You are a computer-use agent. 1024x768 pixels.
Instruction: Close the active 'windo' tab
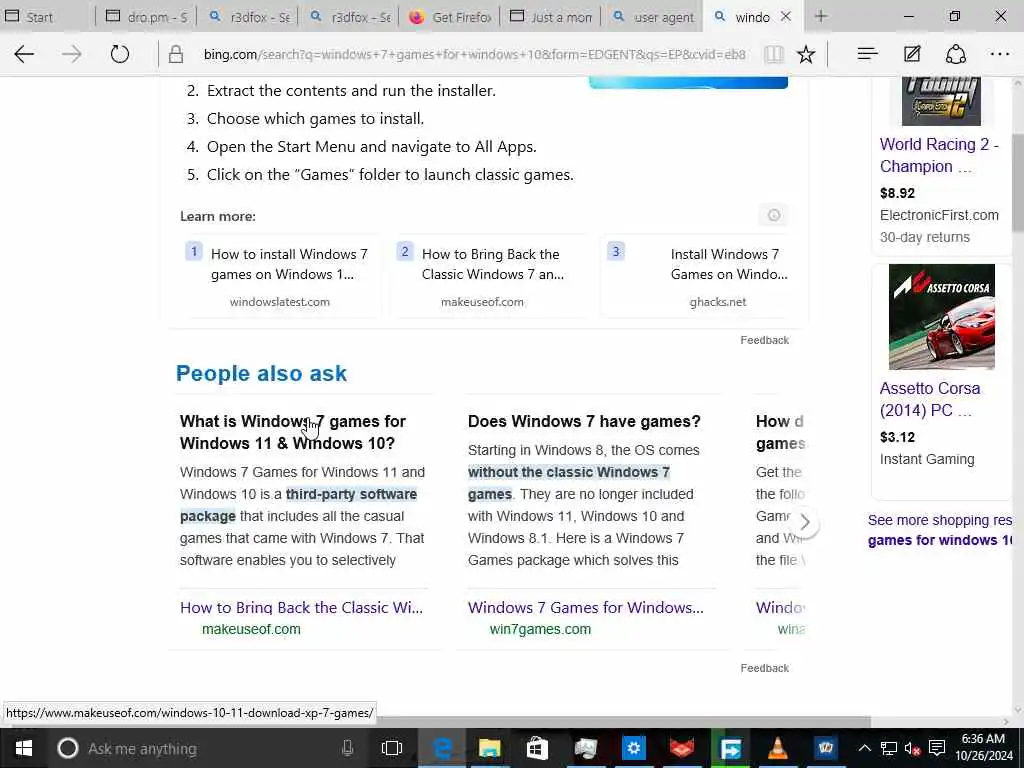point(786,16)
